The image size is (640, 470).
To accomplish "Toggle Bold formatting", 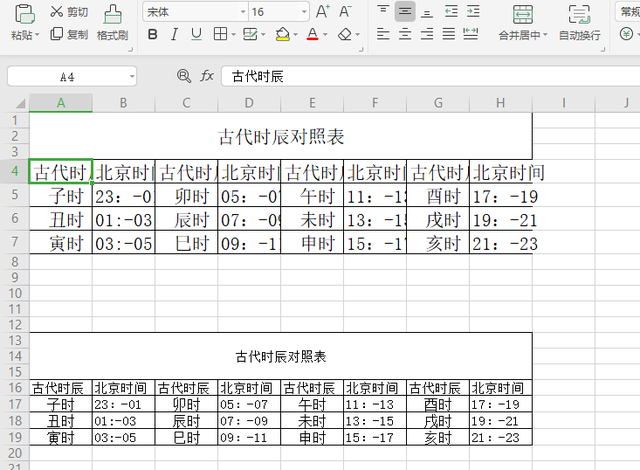I will click(x=153, y=34).
